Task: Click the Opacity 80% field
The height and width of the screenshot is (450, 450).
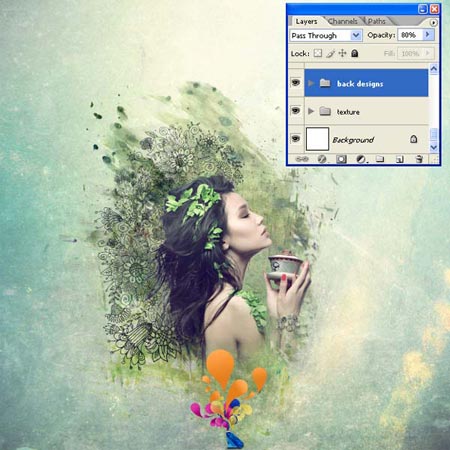Action: coord(410,35)
